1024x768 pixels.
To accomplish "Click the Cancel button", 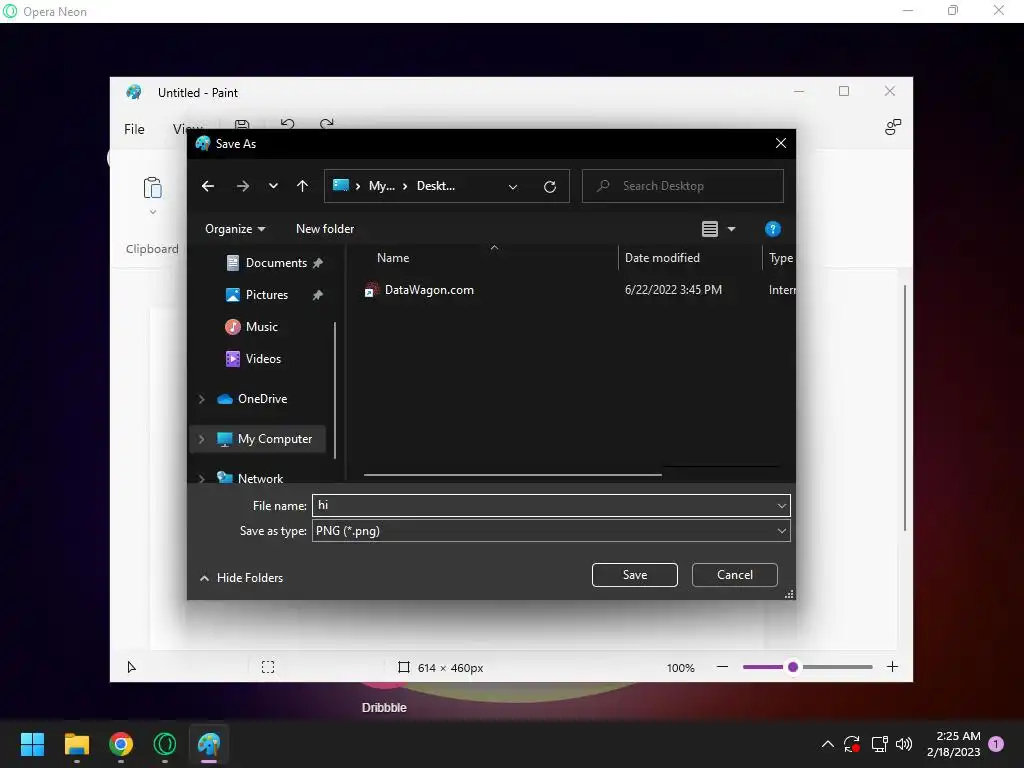I will point(735,575).
